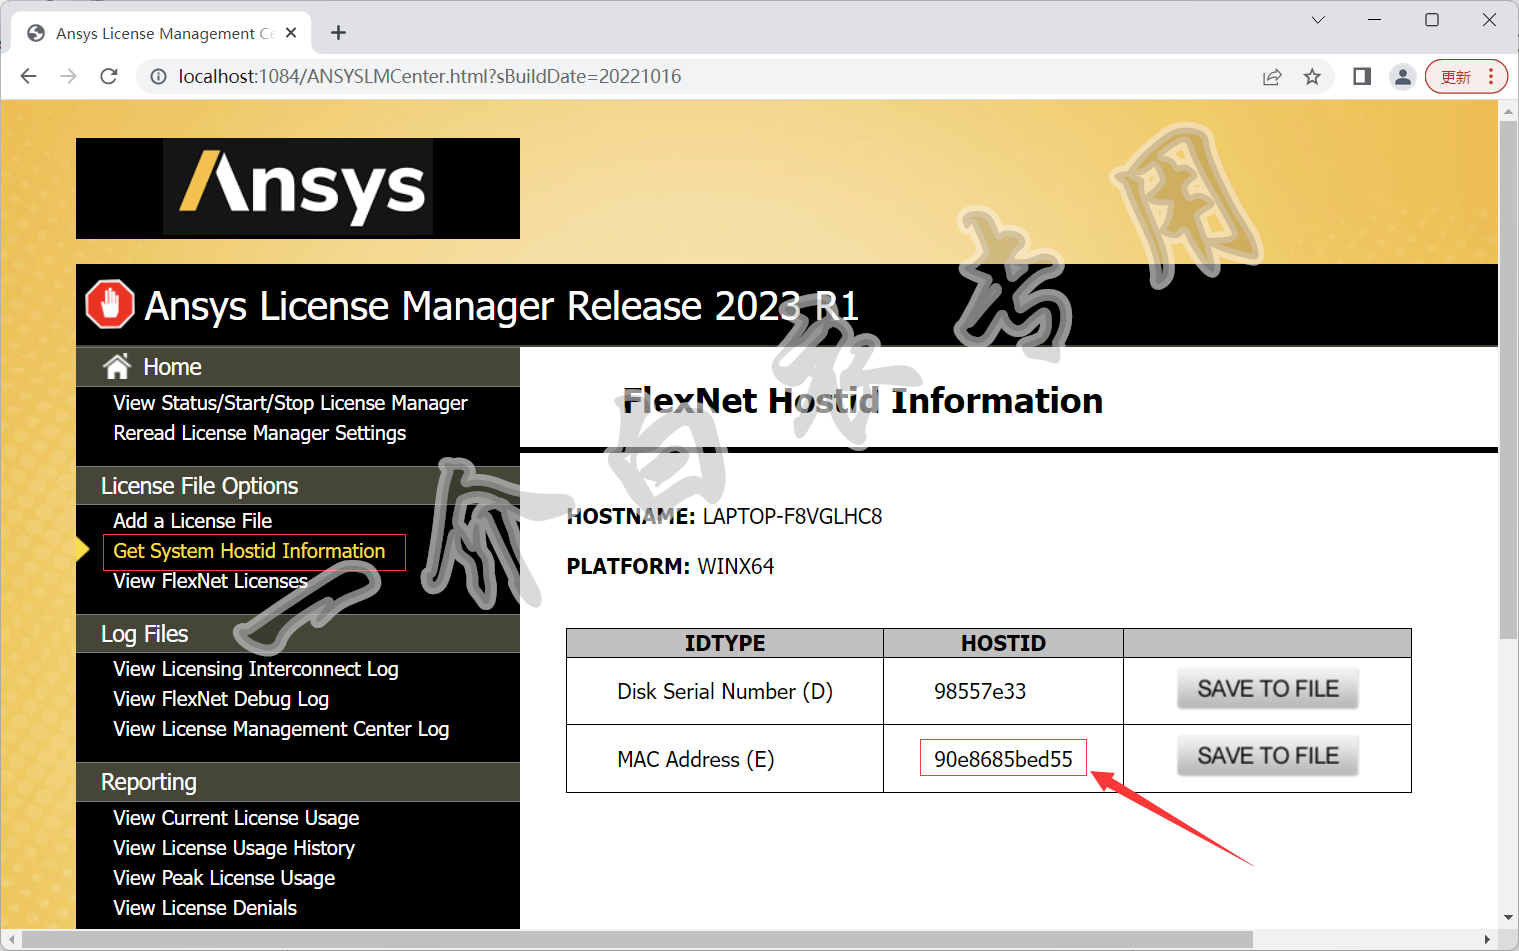Click the share page icon
1519x951 pixels.
tap(1272, 77)
